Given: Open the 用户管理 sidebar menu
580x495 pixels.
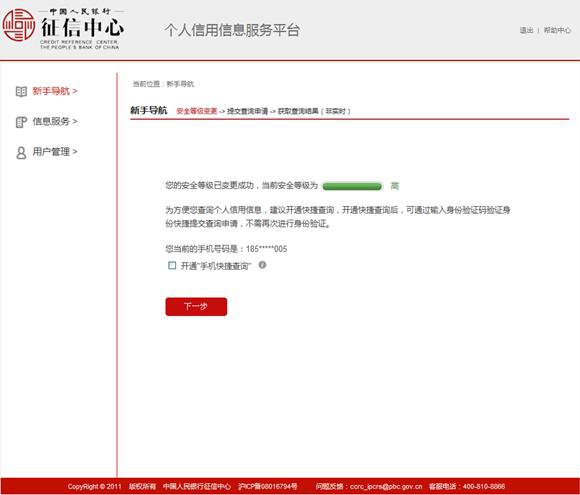Looking at the screenshot, I should point(55,152).
